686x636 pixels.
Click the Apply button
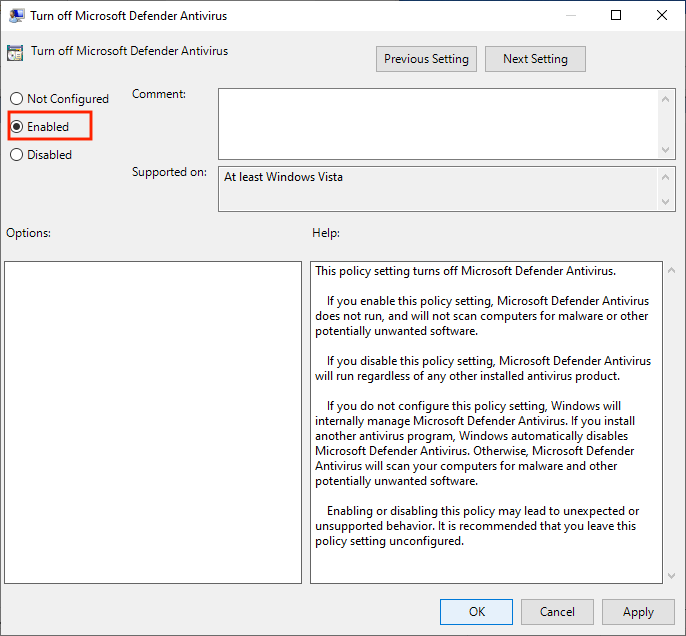(x=638, y=612)
